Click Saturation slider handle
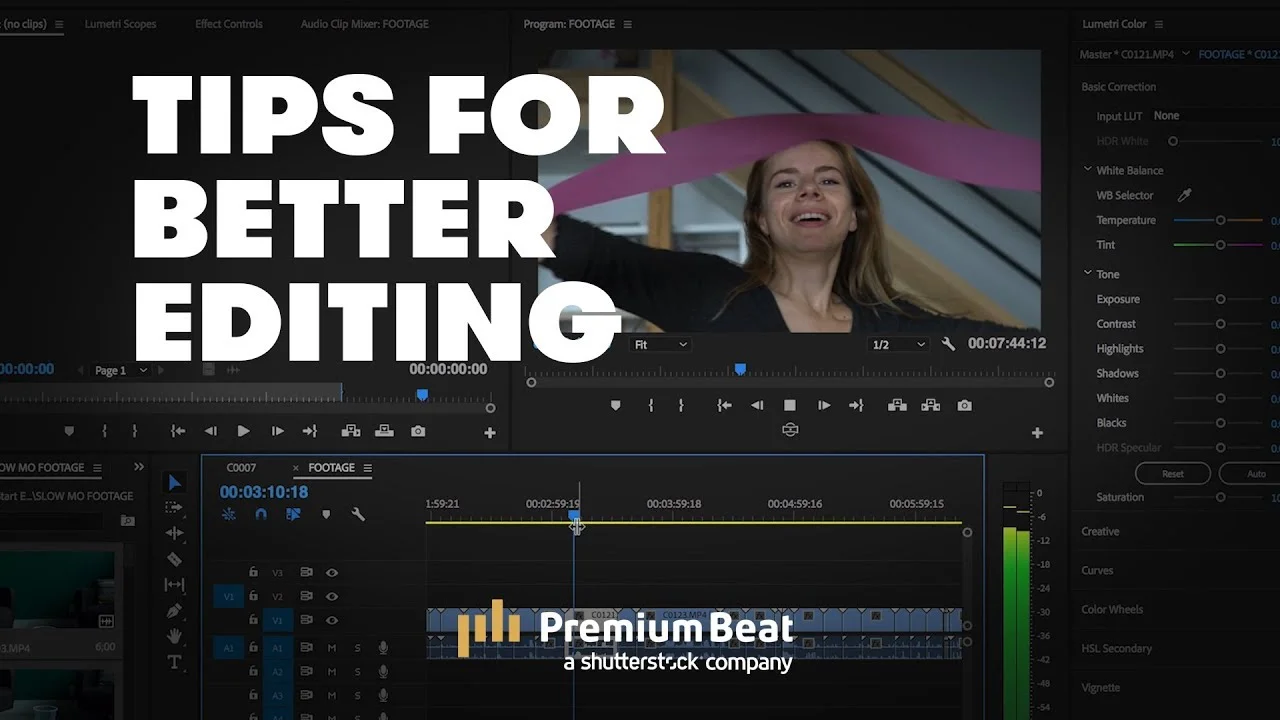The height and width of the screenshot is (720, 1280). 1220,497
